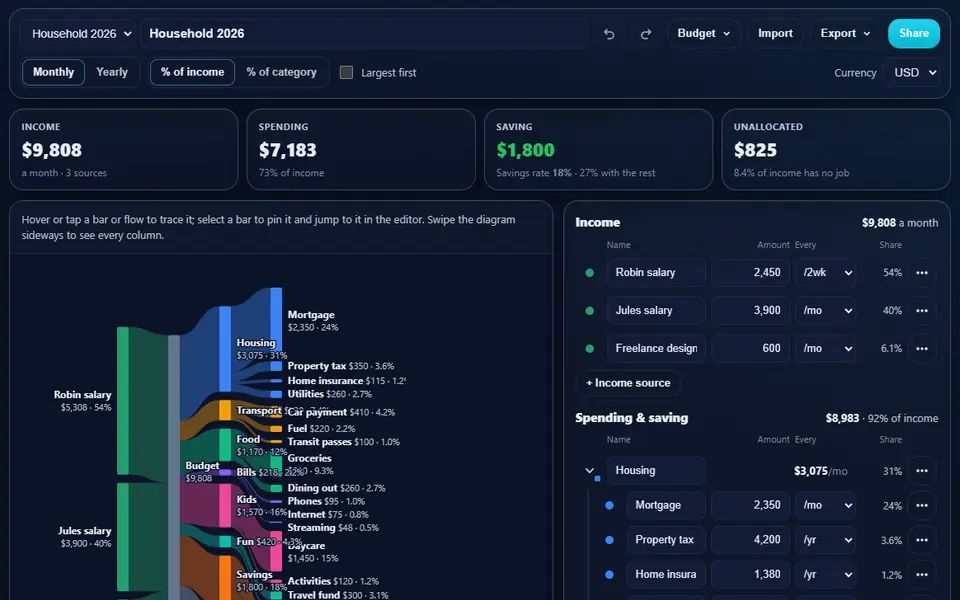Viewport: 960px width, 600px height.
Task: Switch to Monthly view
Action: click(53, 72)
